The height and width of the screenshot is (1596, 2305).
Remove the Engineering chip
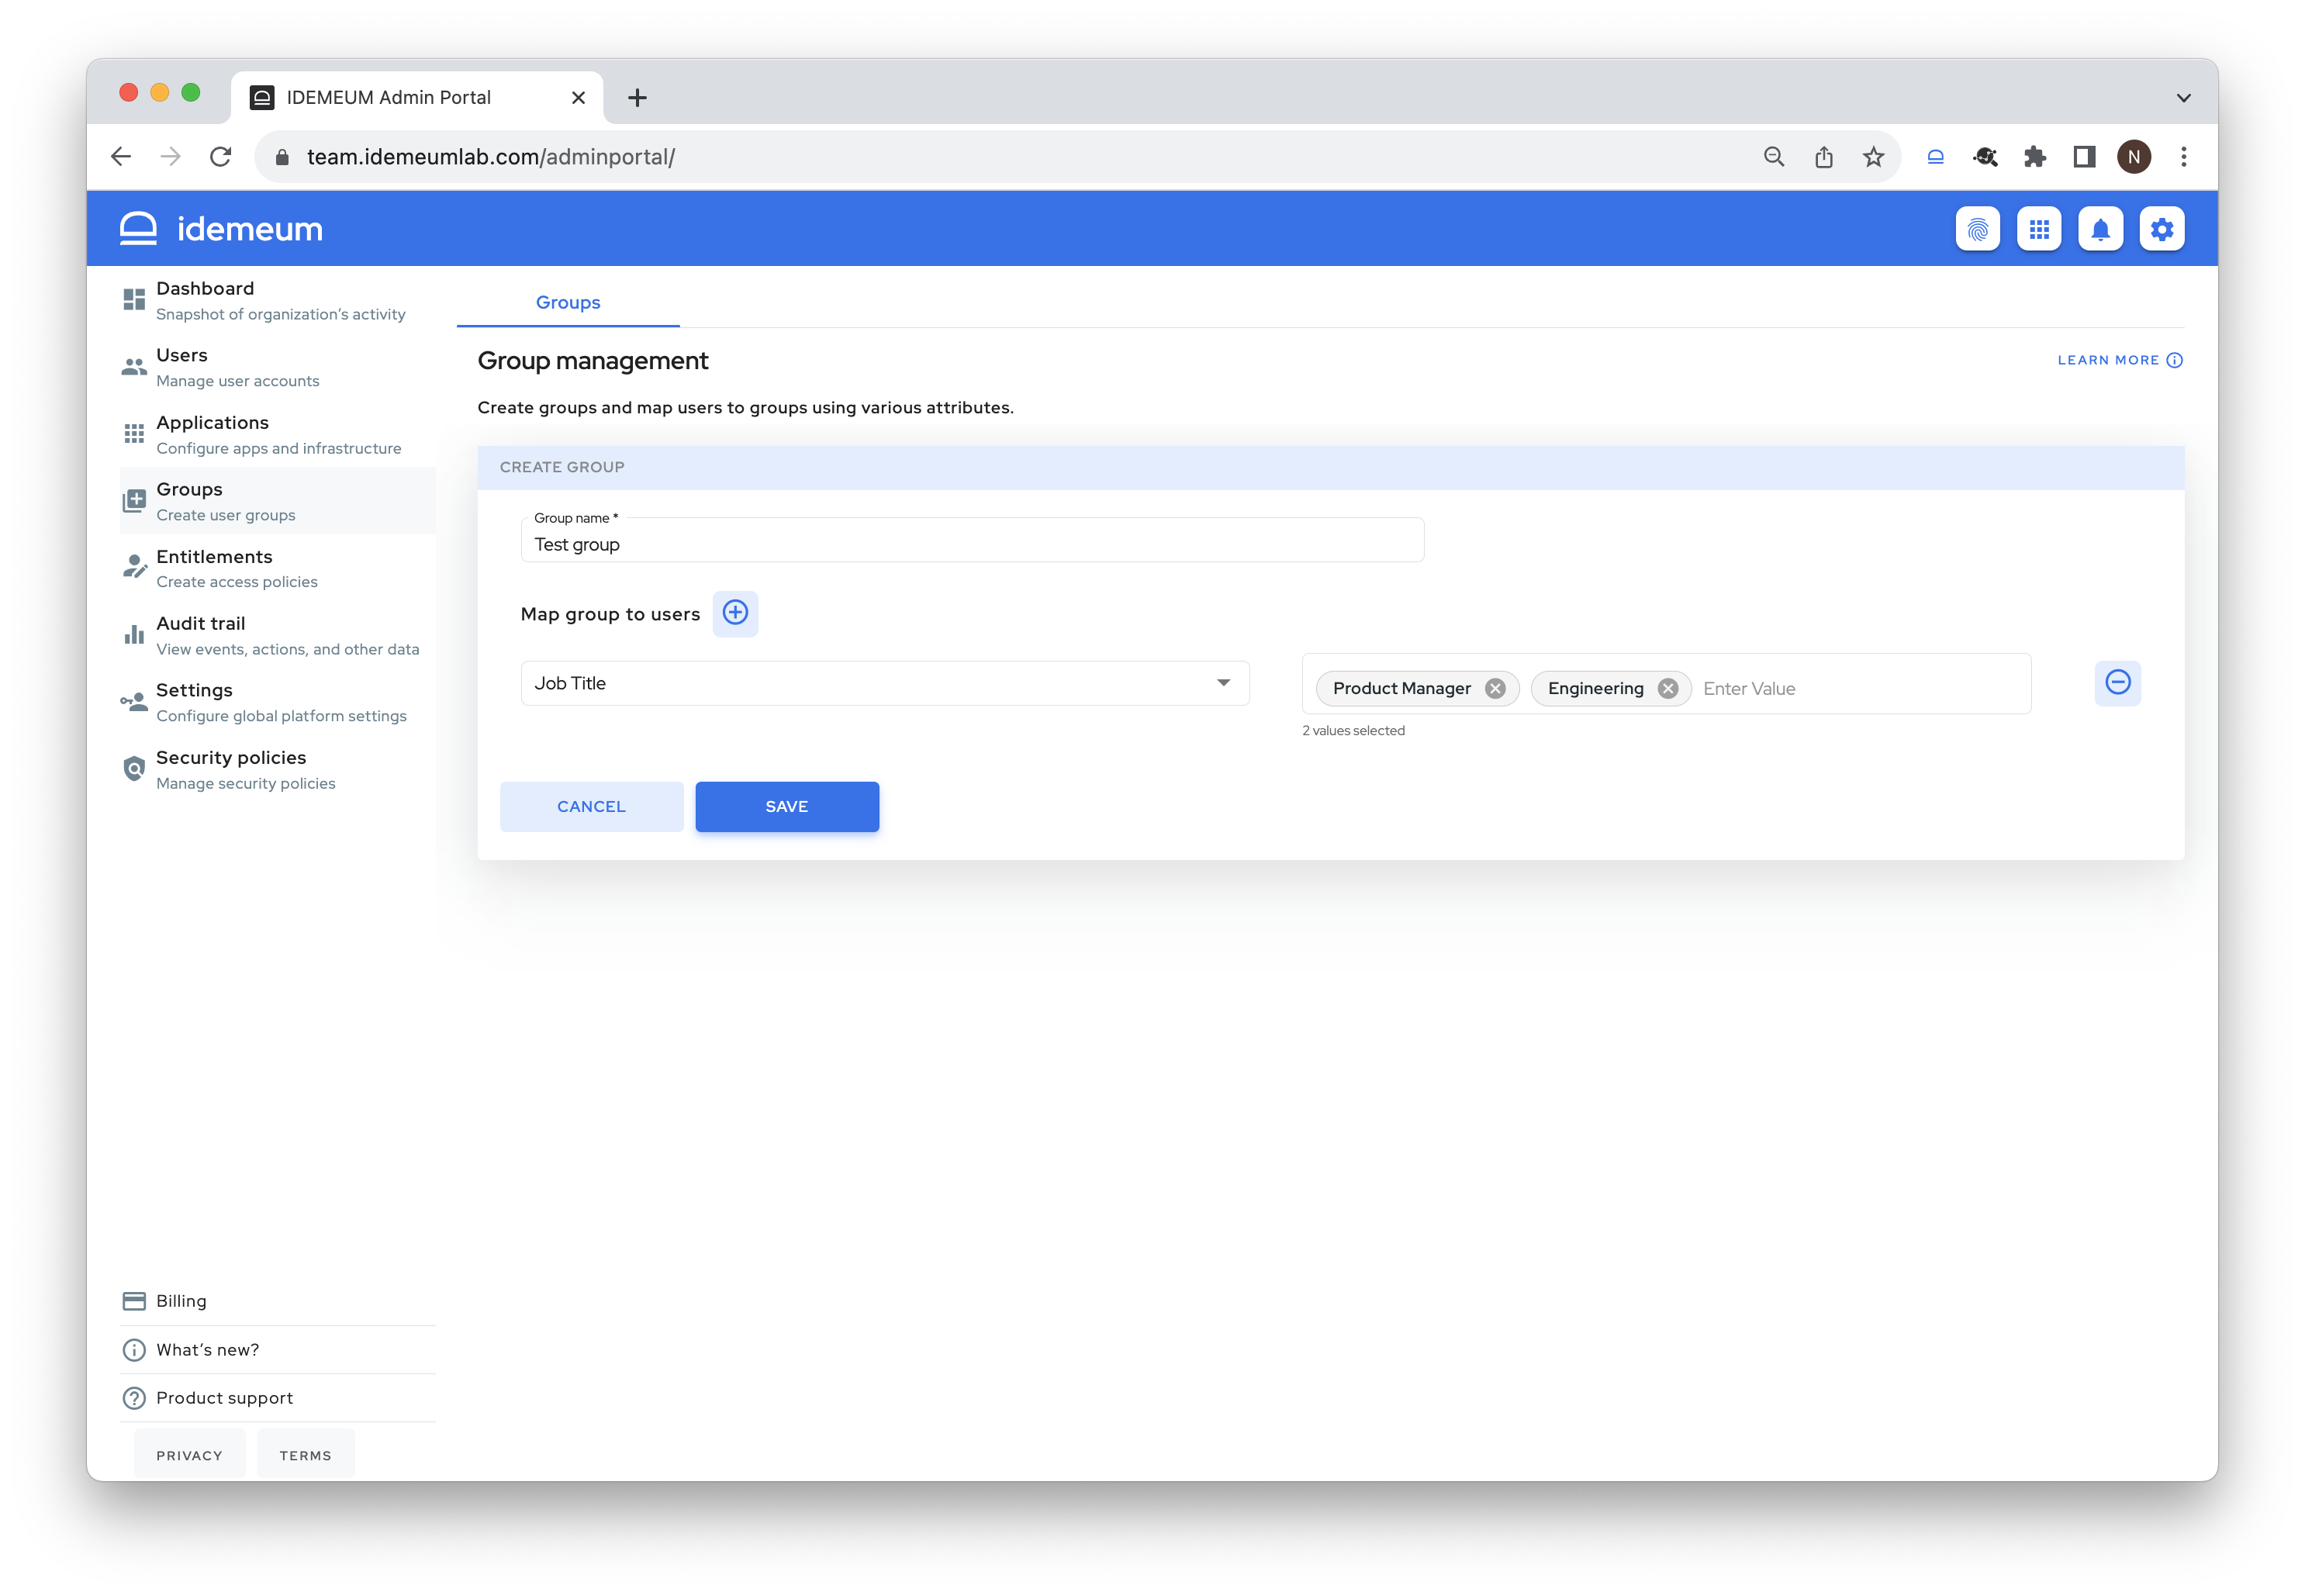pos(1667,688)
